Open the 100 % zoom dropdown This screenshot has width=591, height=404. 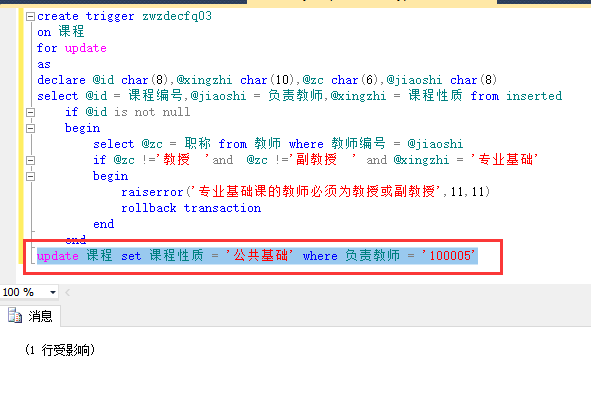click(x=53, y=292)
